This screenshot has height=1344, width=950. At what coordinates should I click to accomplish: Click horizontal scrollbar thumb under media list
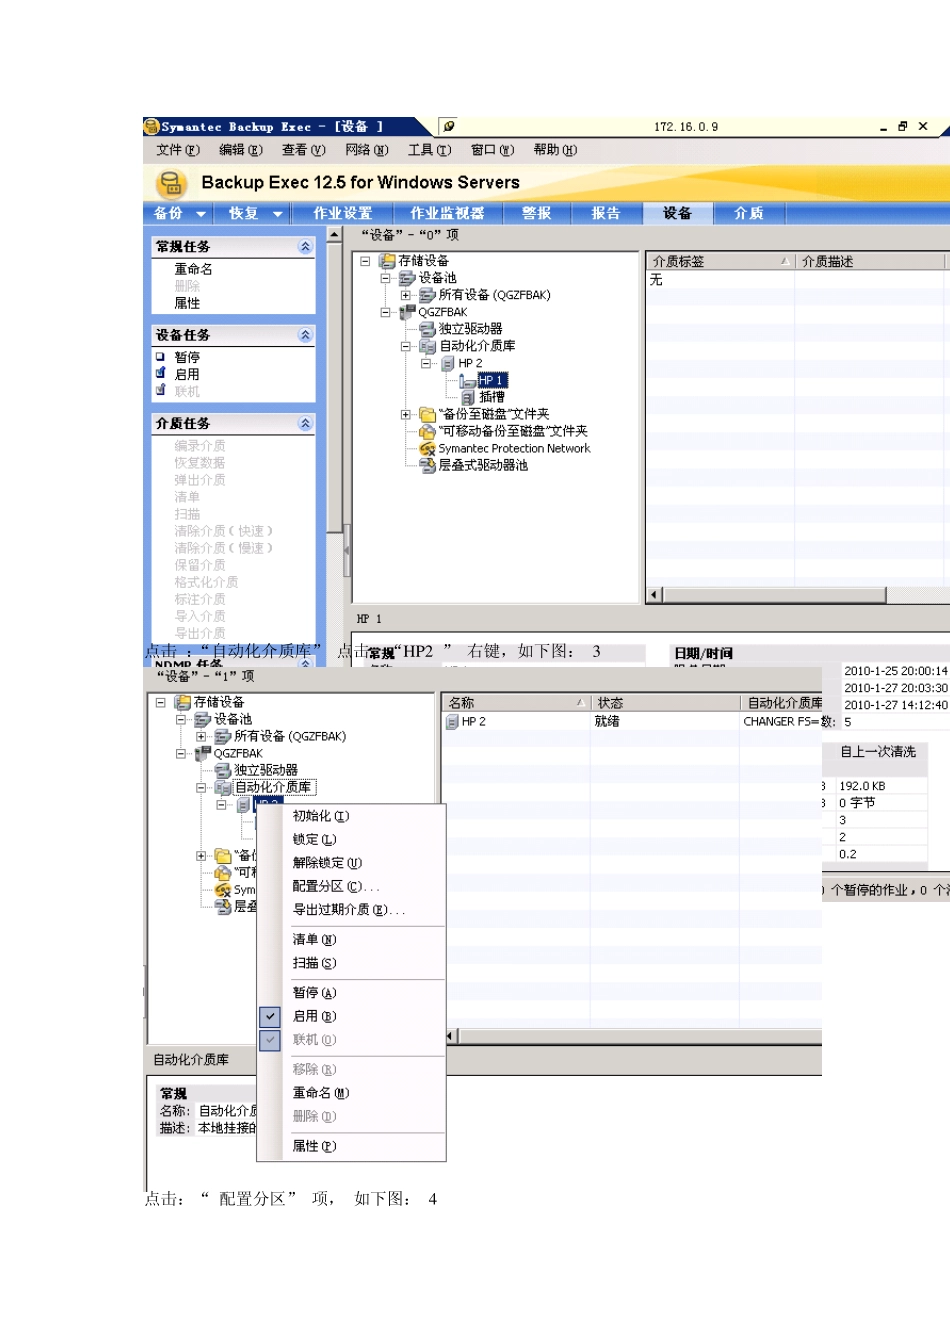775,595
